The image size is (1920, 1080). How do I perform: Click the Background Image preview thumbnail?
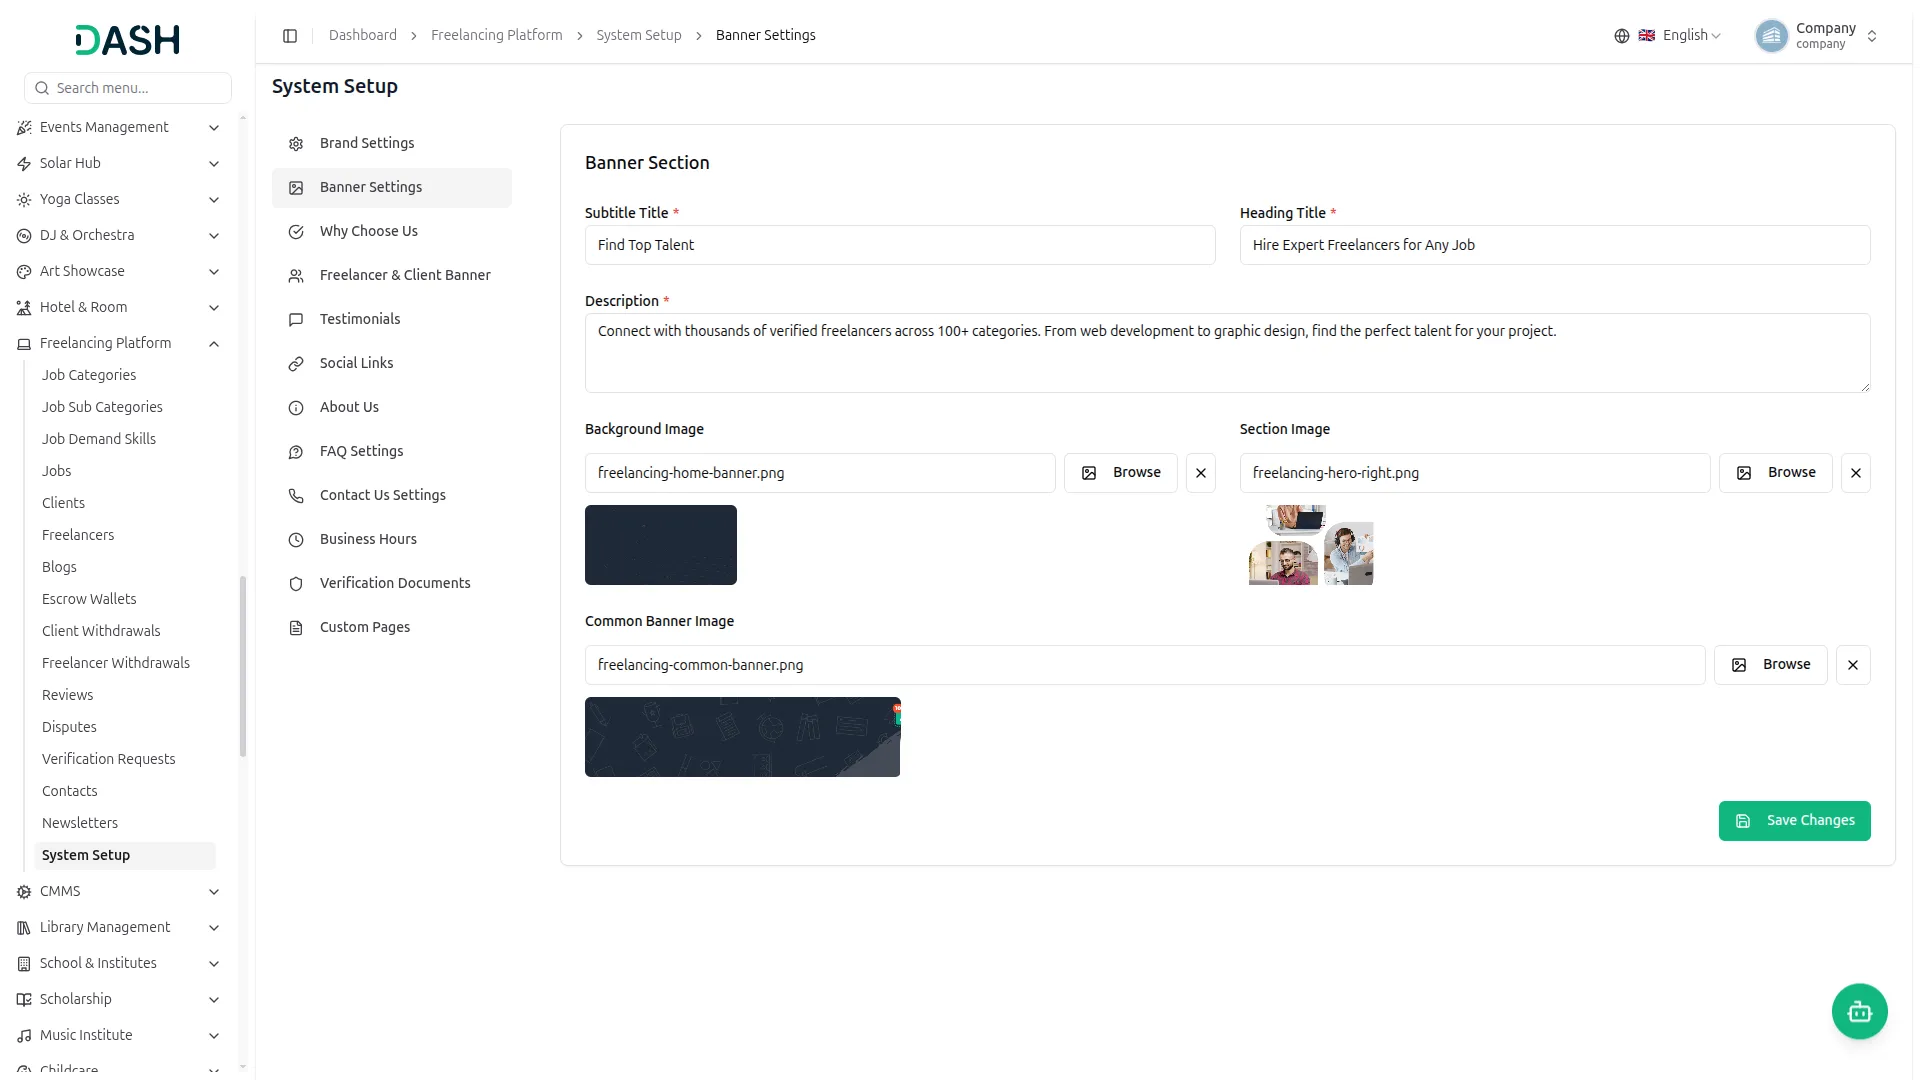661,545
